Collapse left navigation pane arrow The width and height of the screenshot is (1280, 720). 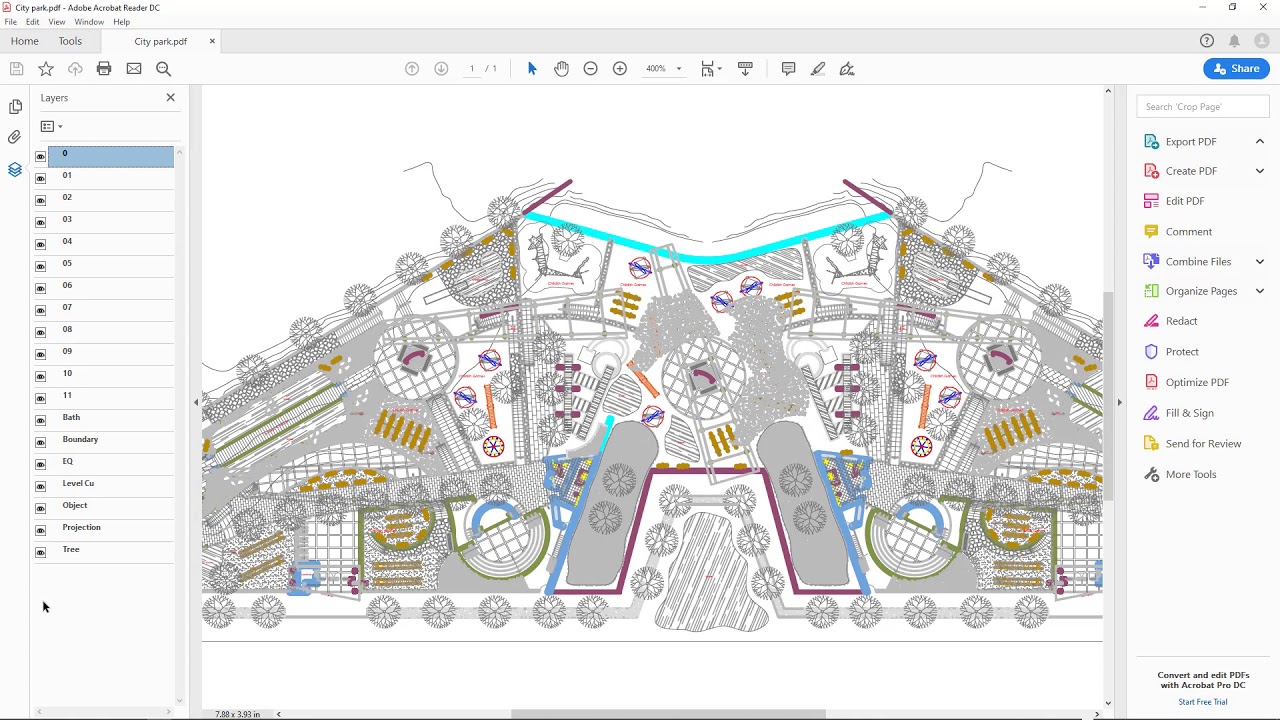coord(196,402)
